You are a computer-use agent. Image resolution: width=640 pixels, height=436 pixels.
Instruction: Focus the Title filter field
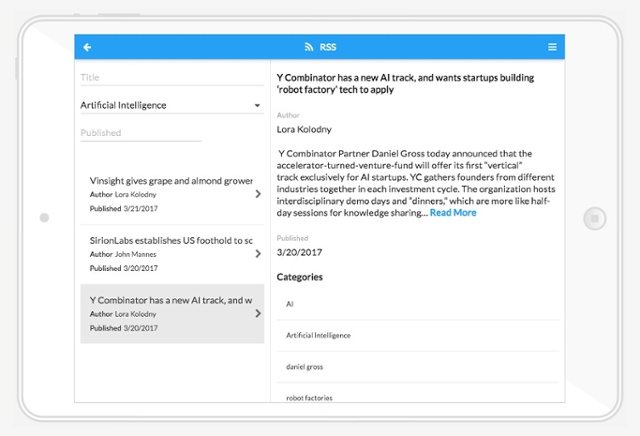(x=172, y=78)
